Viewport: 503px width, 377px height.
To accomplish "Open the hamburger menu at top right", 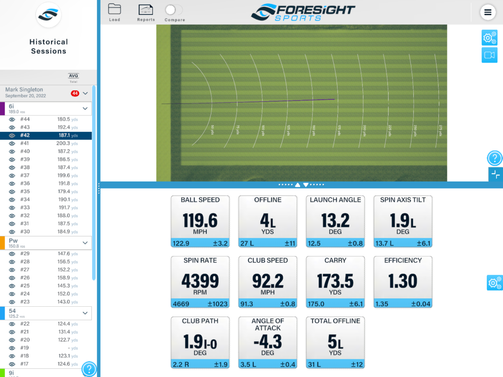I will click(488, 12).
